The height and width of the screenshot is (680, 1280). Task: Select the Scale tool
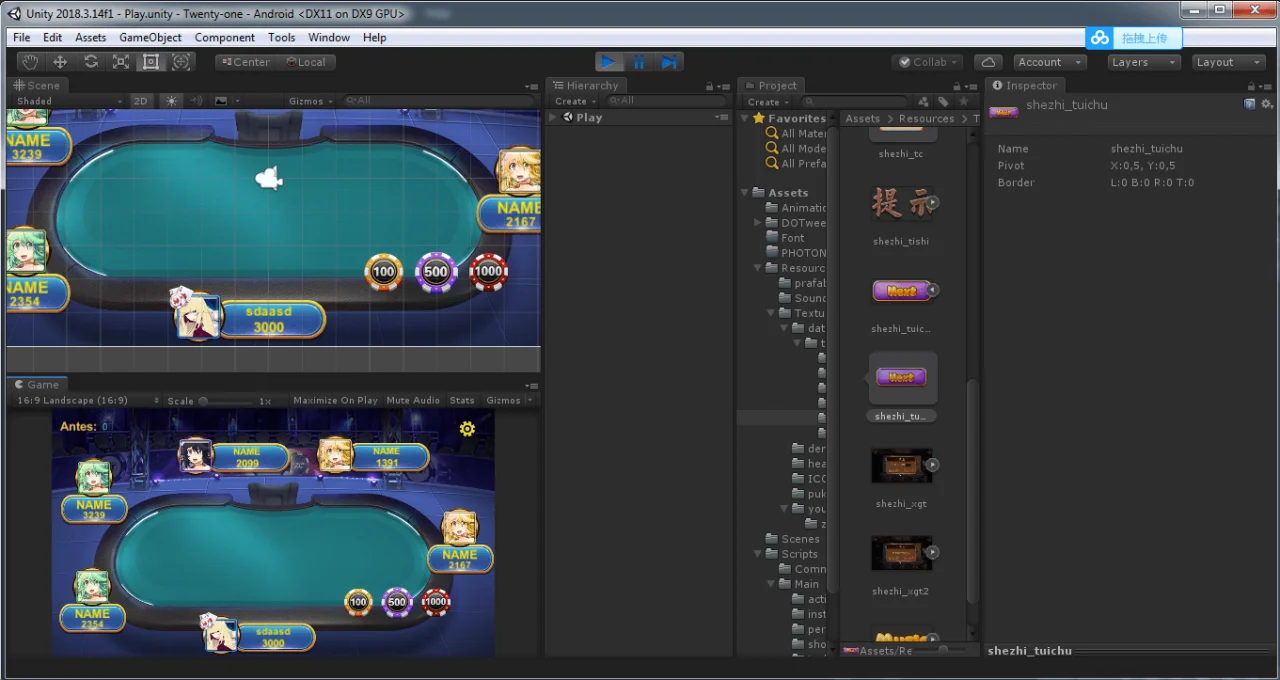tap(120, 62)
